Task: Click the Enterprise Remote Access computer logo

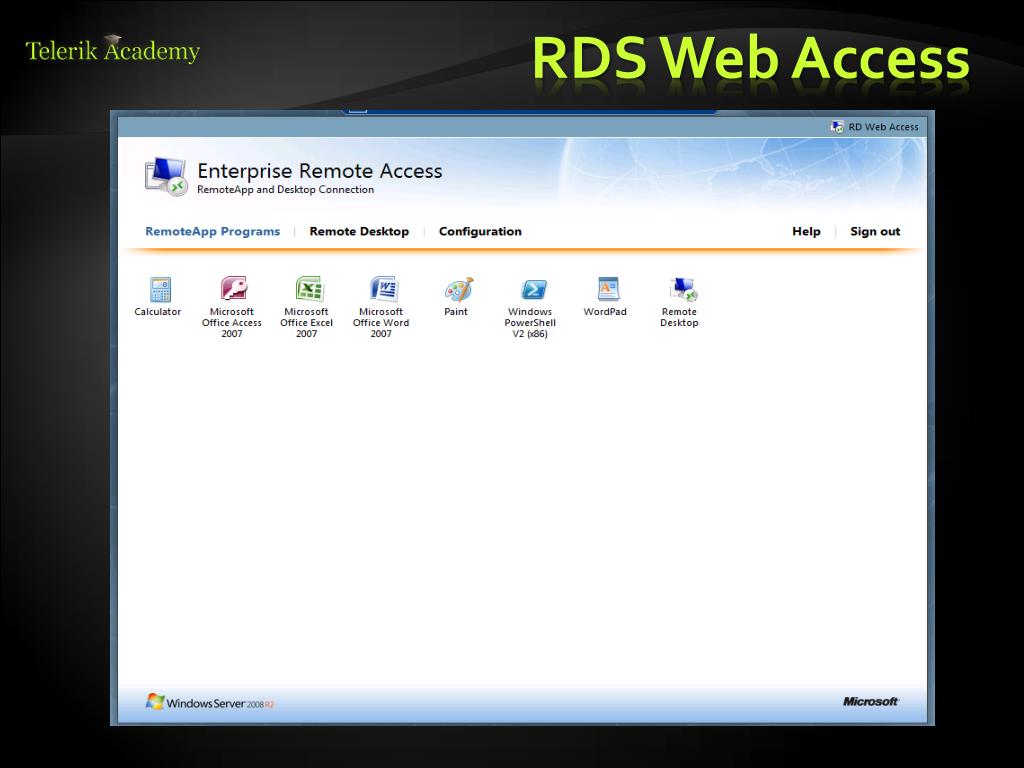Action: (166, 177)
